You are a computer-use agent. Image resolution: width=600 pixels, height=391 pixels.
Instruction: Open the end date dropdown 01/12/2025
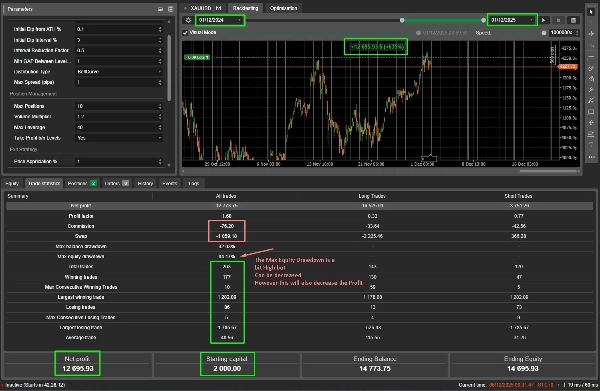click(x=512, y=20)
